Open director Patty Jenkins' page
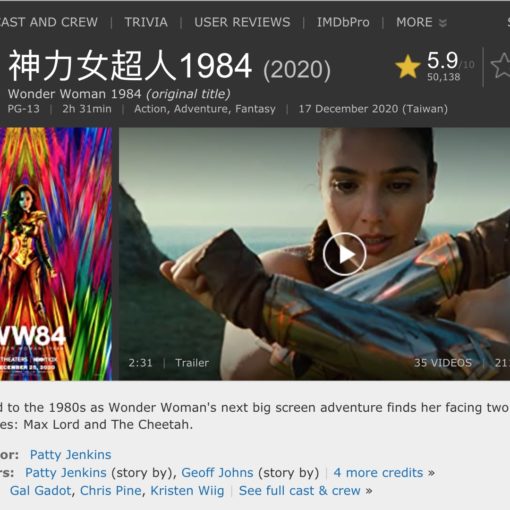This screenshot has height=510, width=510. (x=71, y=455)
